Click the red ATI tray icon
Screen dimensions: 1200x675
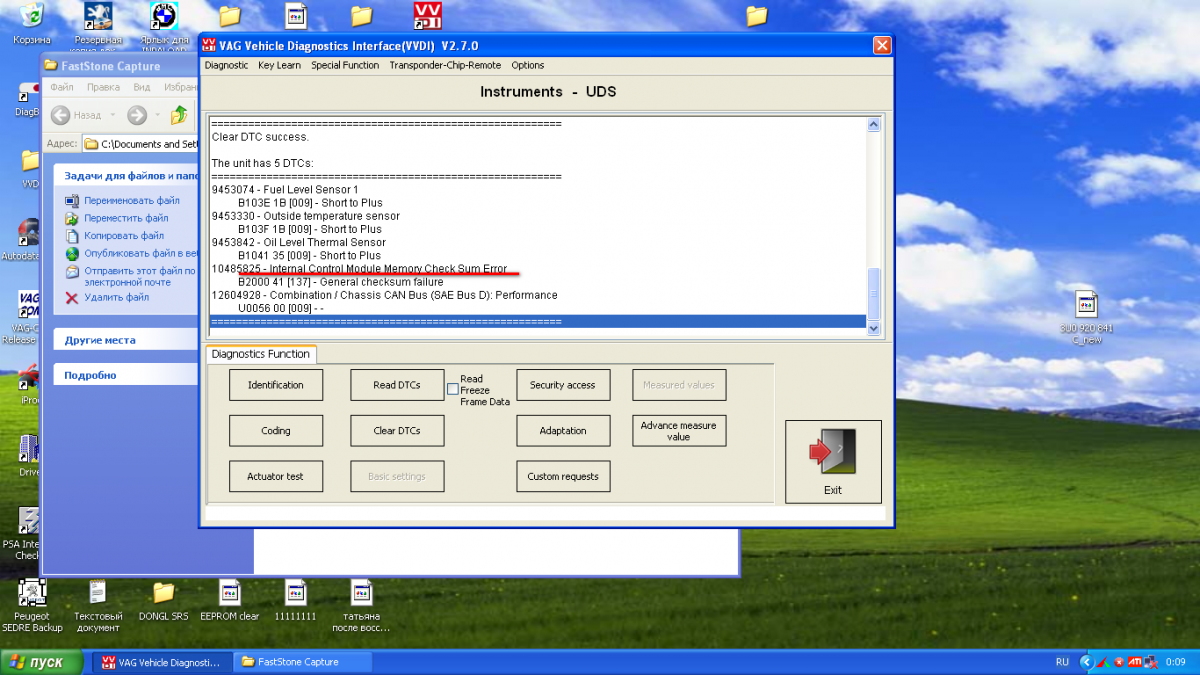click(1135, 662)
